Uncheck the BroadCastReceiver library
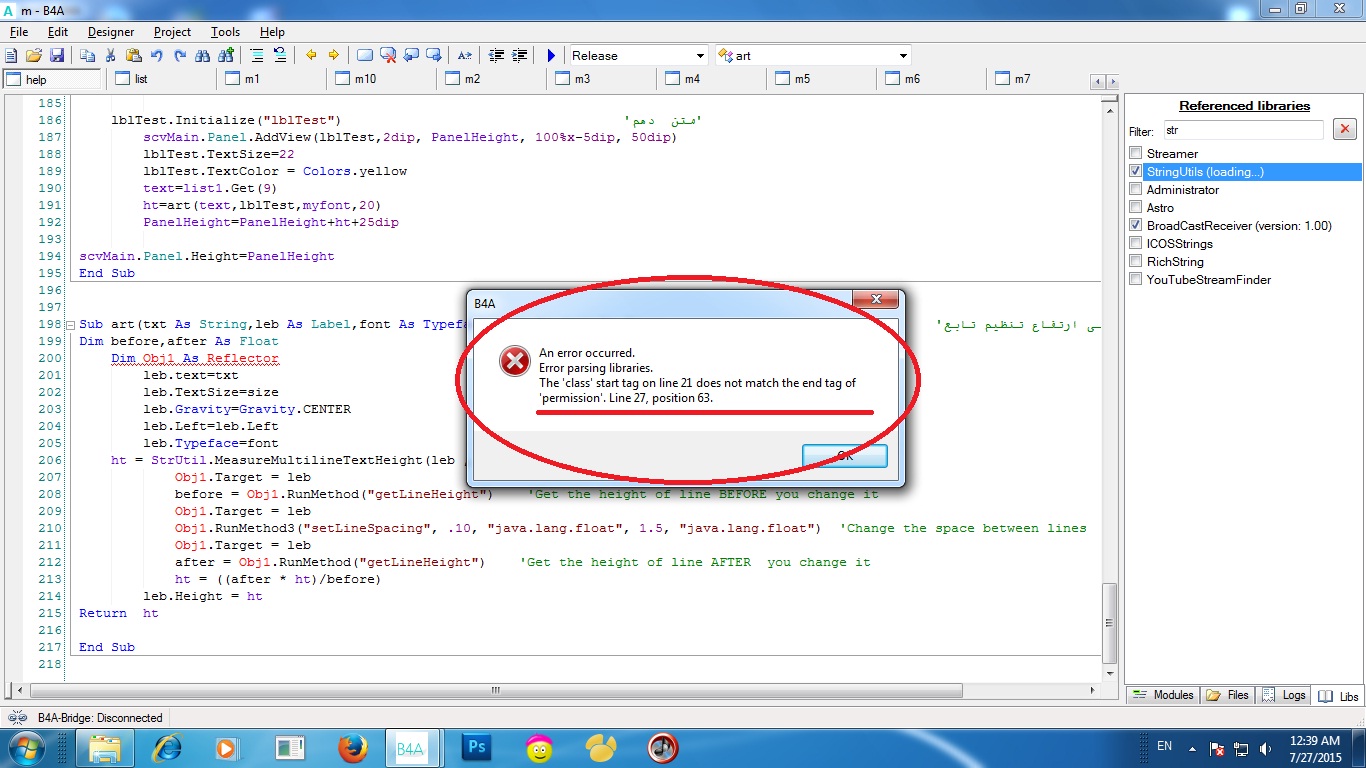Screen dimensions: 1366x768 (x=1135, y=226)
